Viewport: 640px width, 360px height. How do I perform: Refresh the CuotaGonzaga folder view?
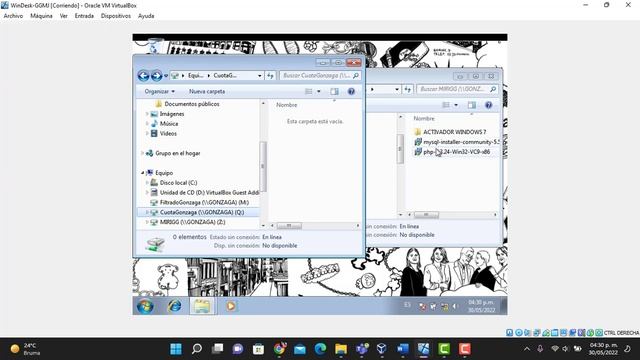coord(270,76)
